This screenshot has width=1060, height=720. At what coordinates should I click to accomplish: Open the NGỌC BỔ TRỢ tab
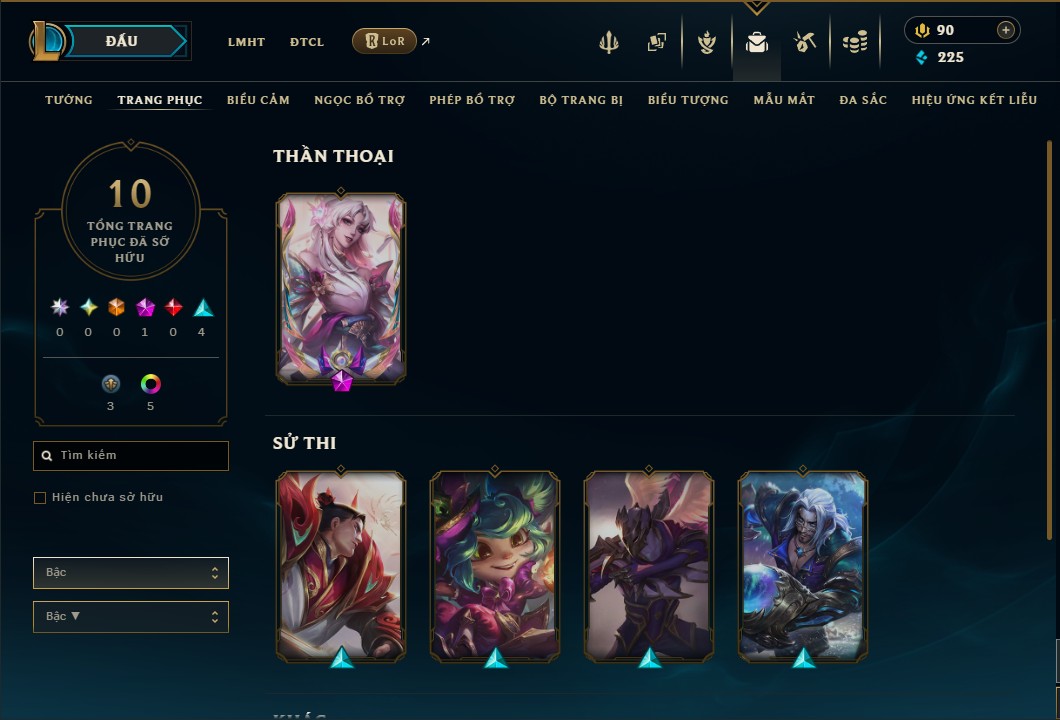point(360,100)
